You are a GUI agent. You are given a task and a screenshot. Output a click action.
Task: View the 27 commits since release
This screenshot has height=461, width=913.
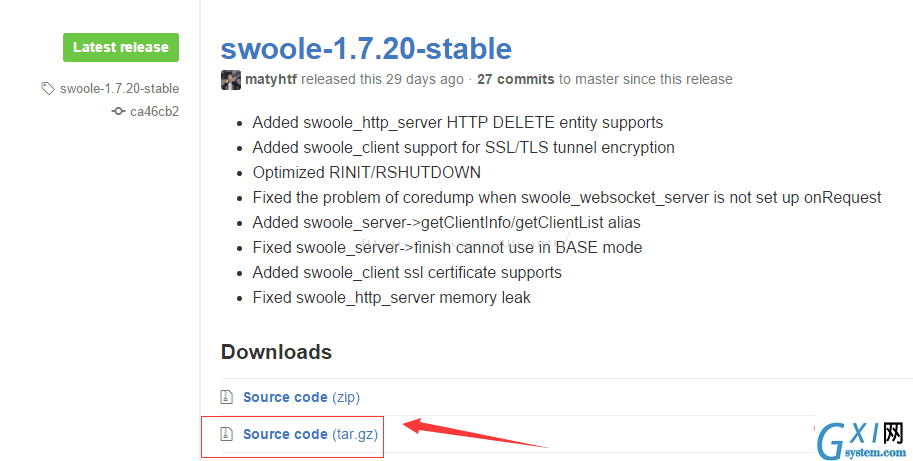coord(515,79)
